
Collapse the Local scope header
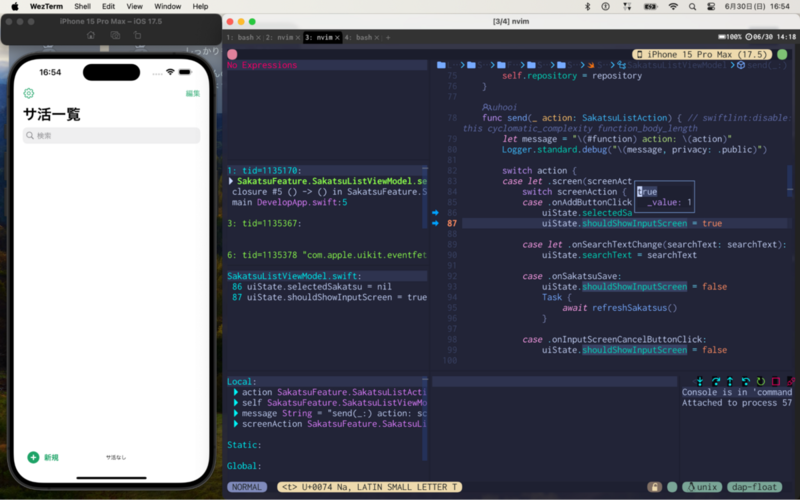[x=242, y=381]
